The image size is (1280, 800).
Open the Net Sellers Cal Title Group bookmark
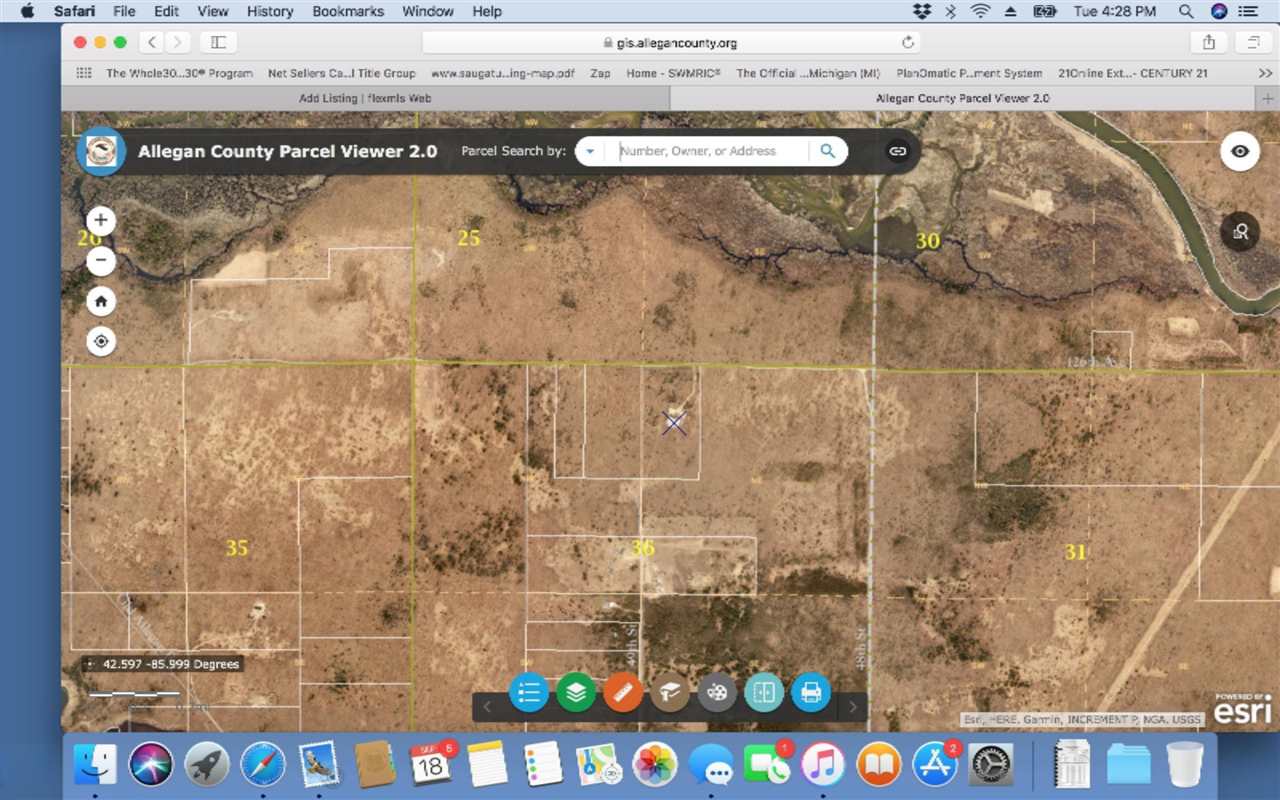(341, 73)
